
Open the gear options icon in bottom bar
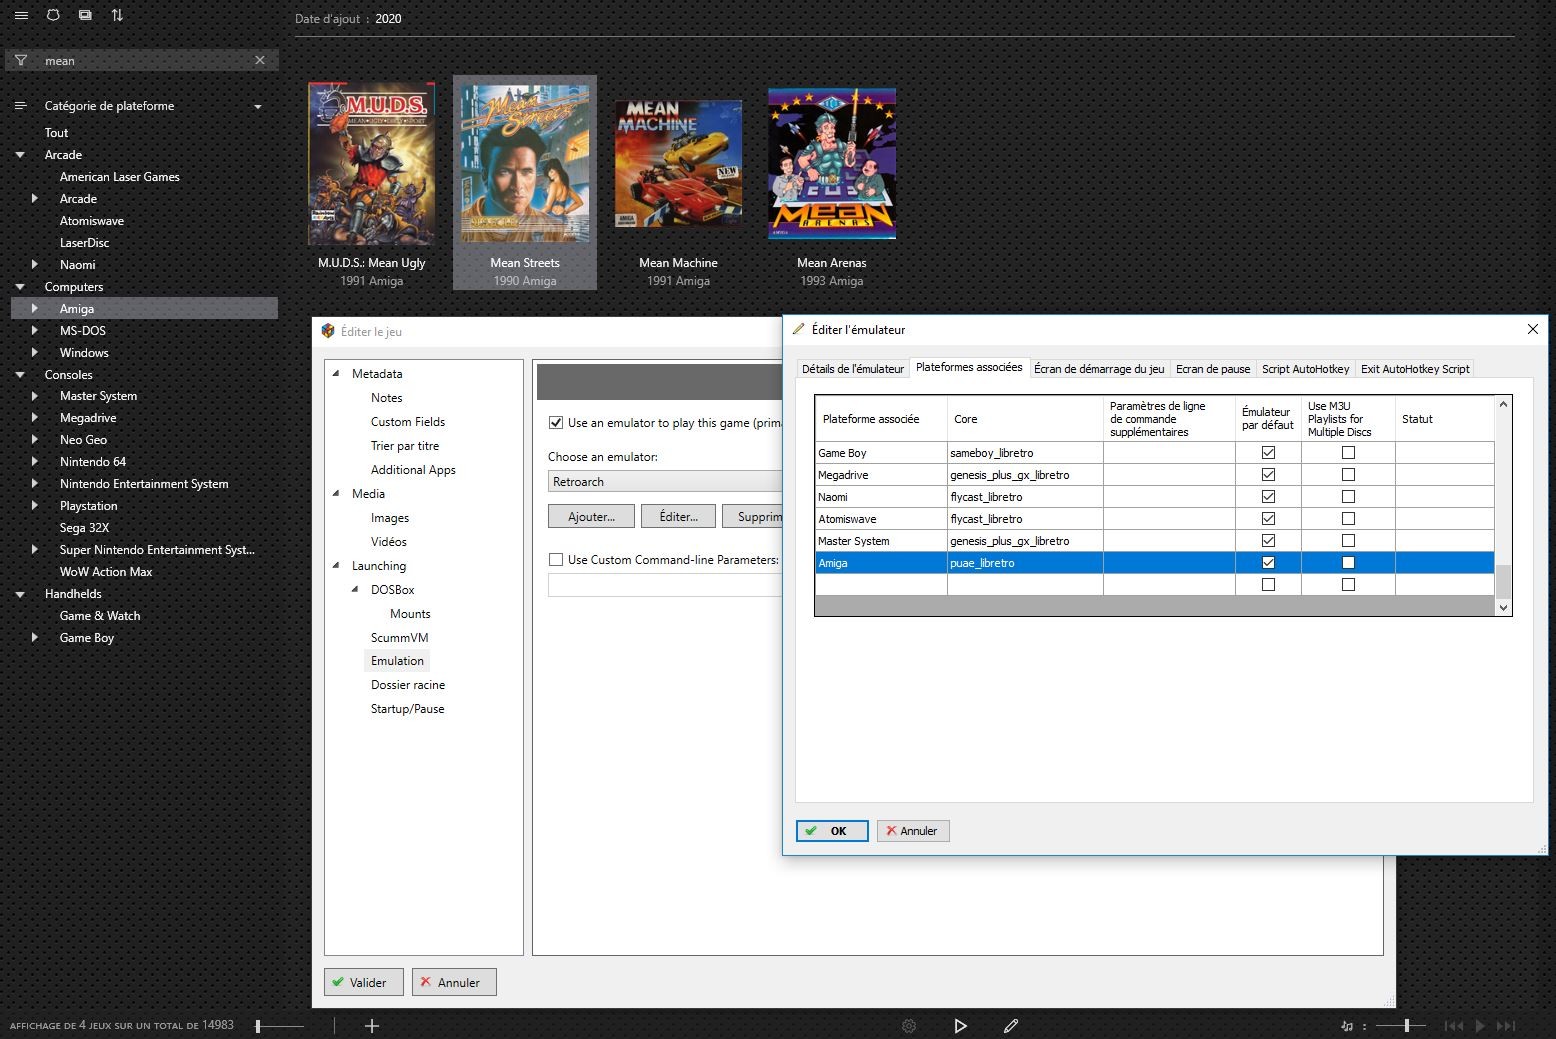909,1026
